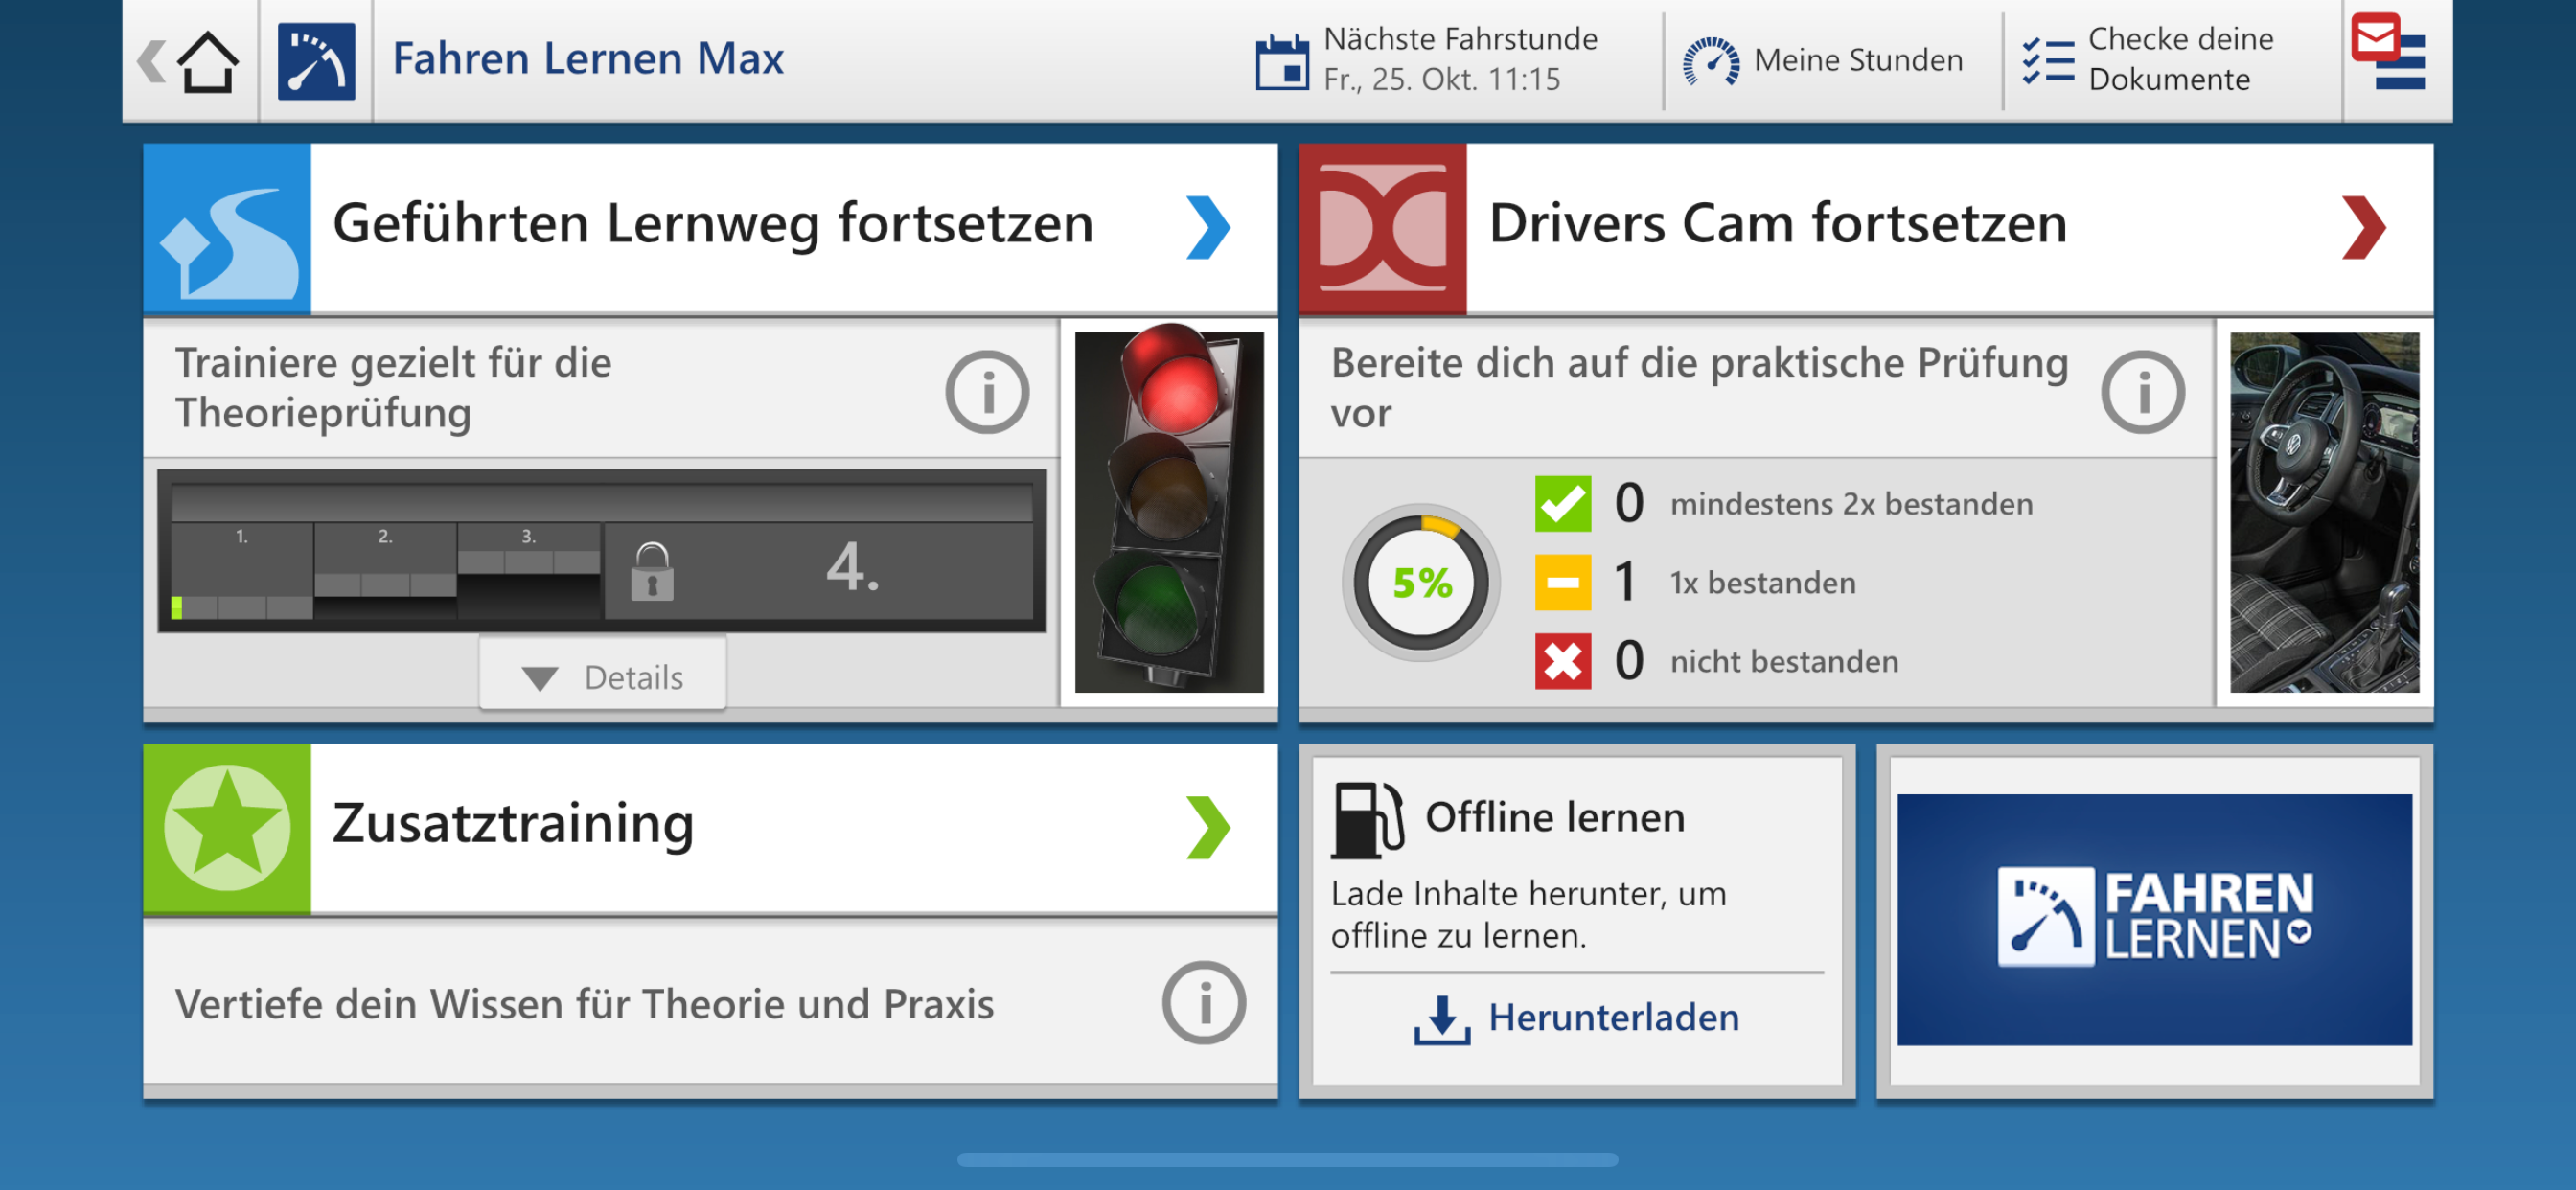Viewport: 2576px width, 1190px height.
Task: Go to the home screen icon
Action: click(206, 62)
